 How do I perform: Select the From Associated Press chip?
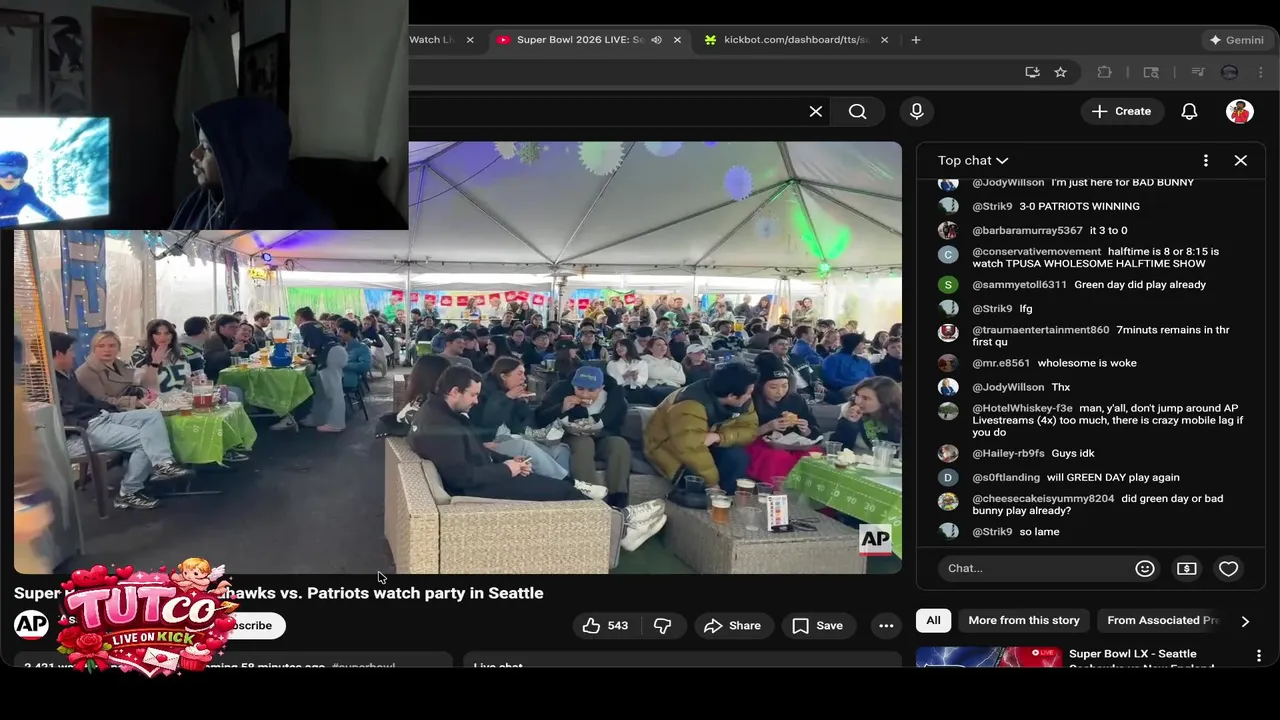pos(1163,620)
